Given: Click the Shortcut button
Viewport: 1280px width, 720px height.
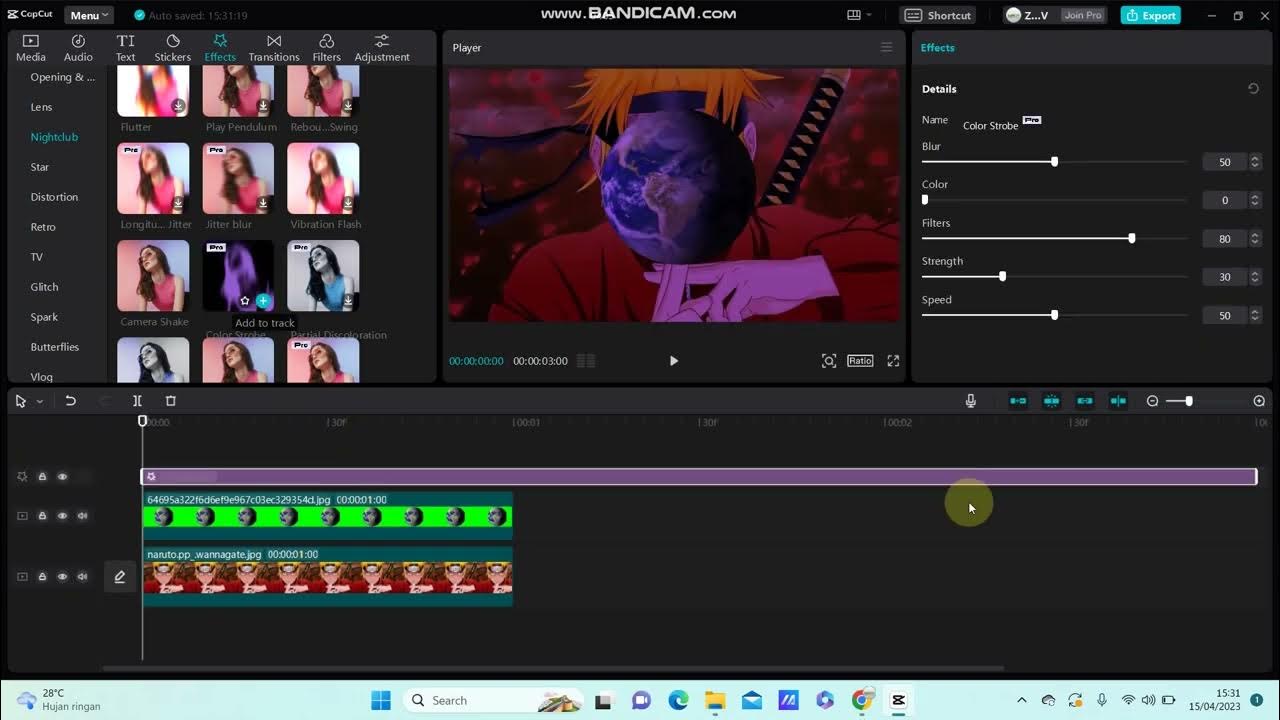Looking at the screenshot, I should click(938, 15).
